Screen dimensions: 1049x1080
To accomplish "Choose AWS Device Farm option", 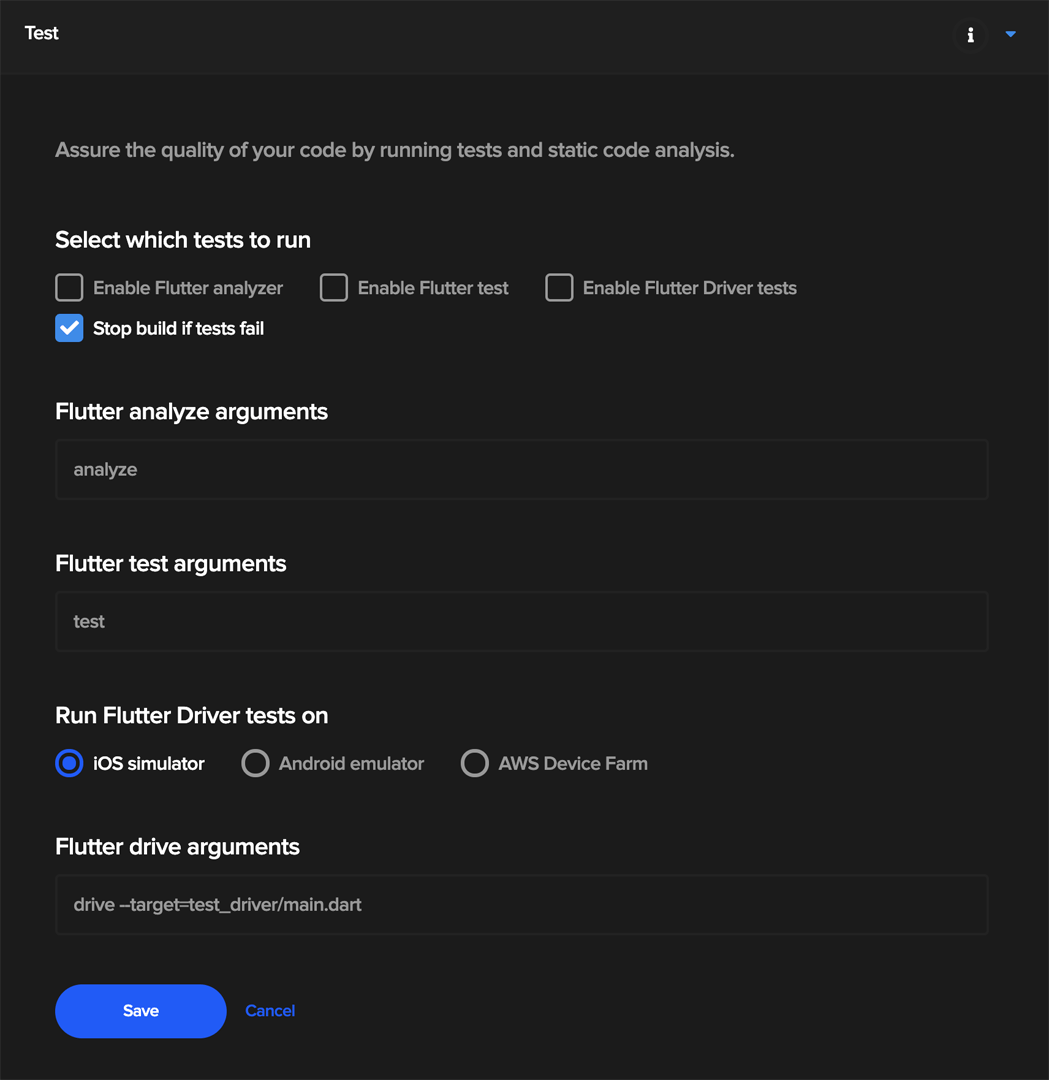I will [475, 763].
